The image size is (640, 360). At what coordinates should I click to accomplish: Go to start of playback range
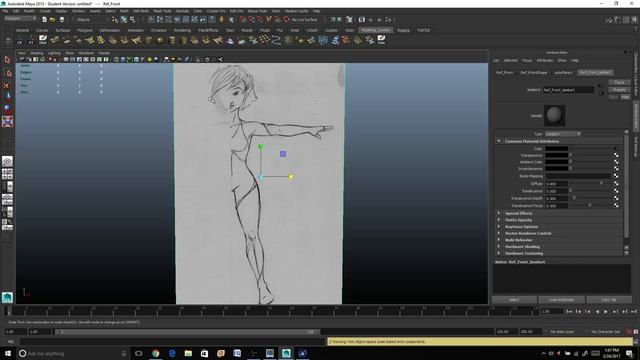click(569, 311)
